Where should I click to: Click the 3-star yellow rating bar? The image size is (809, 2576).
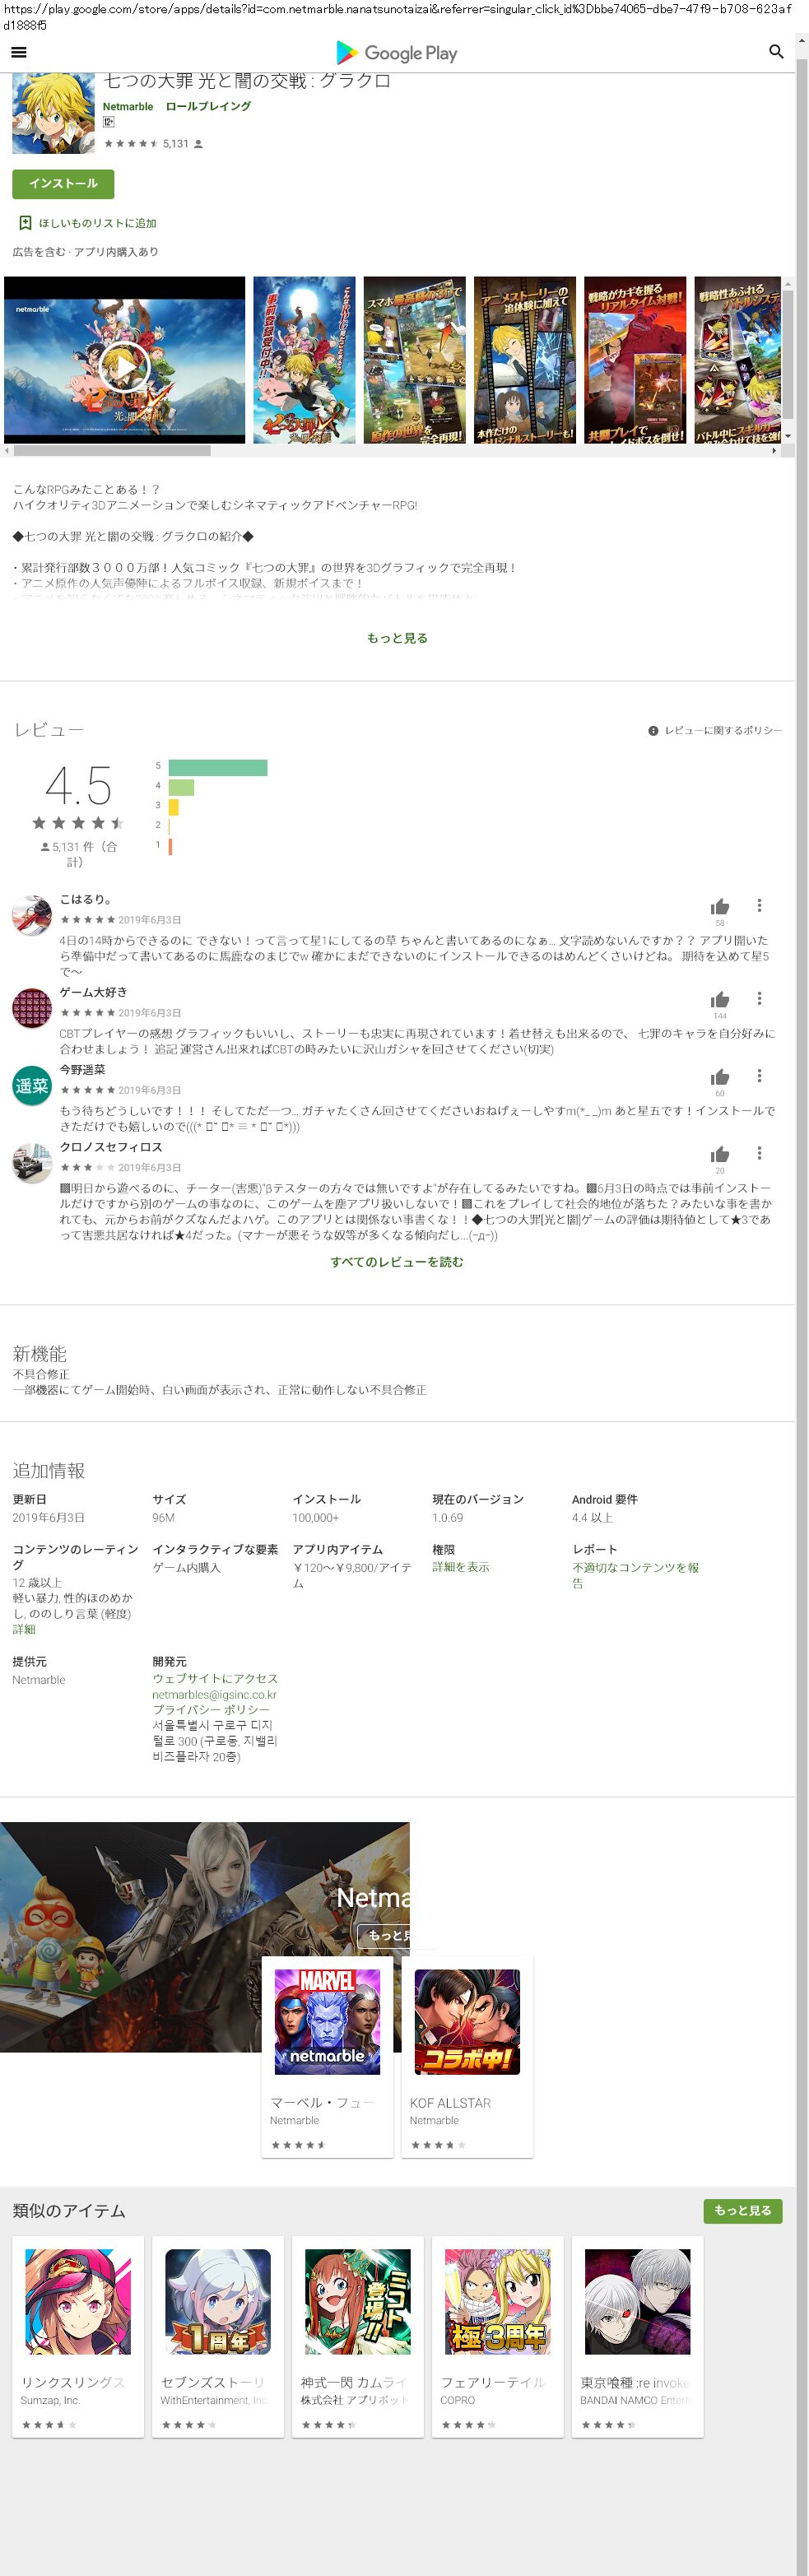click(173, 807)
